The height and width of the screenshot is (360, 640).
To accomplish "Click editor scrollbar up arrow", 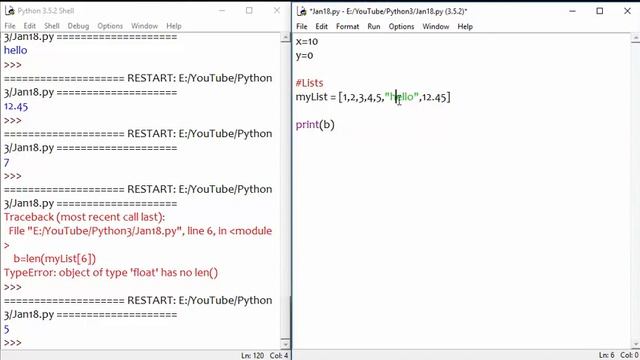I will tap(636, 38).
